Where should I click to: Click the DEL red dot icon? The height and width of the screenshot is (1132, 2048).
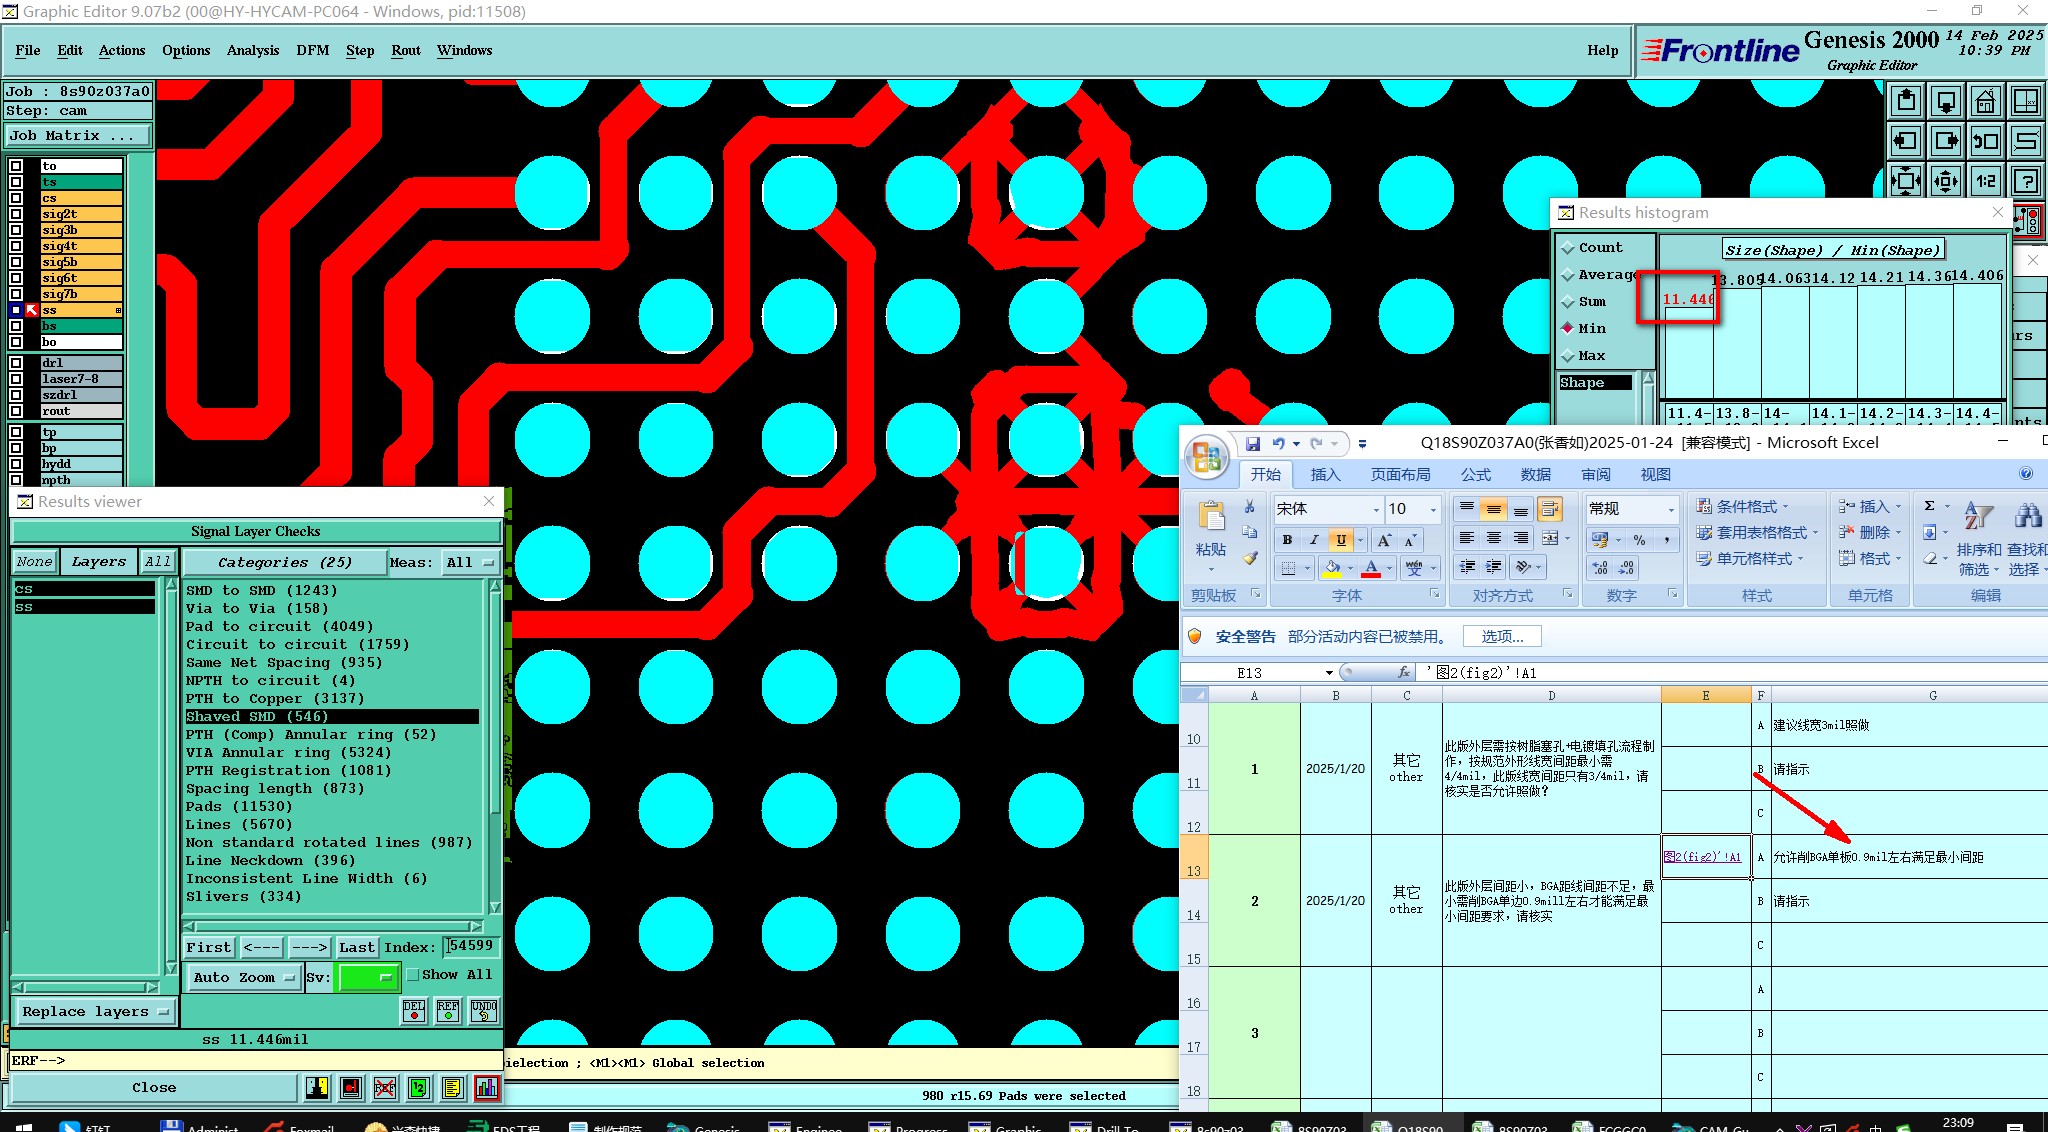pyautogui.click(x=414, y=1011)
